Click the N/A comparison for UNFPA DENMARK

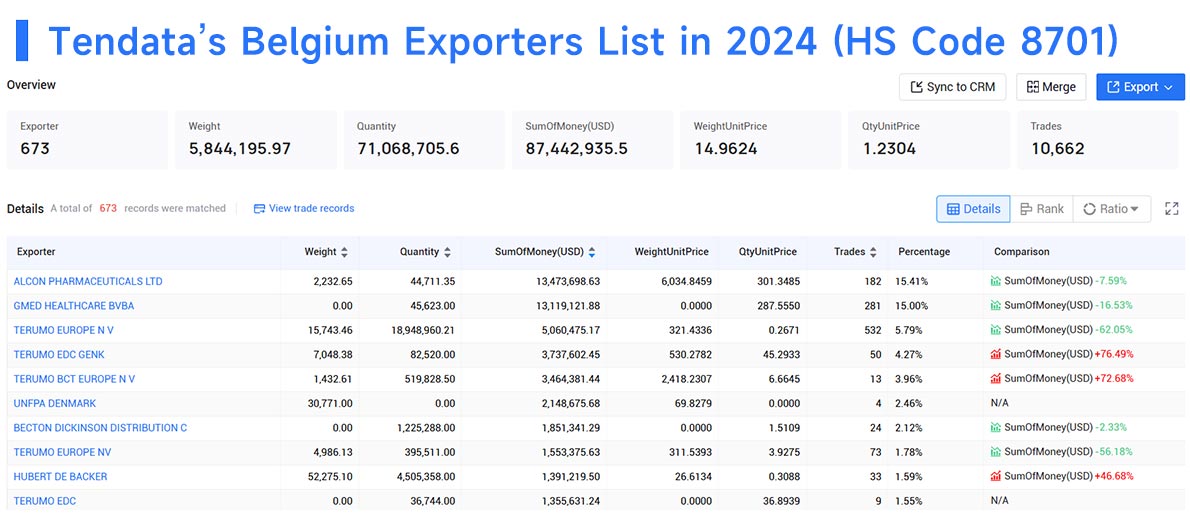coord(1000,404)
